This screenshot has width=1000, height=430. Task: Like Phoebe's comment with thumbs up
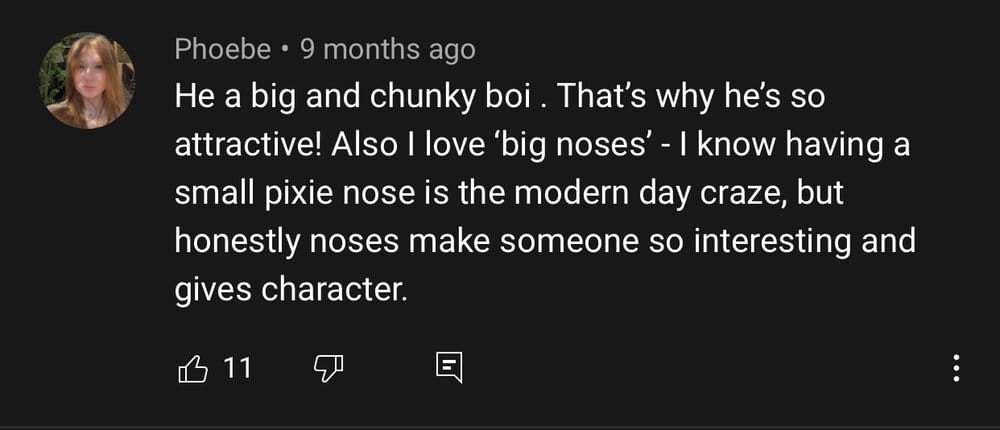tap(191, 369)
